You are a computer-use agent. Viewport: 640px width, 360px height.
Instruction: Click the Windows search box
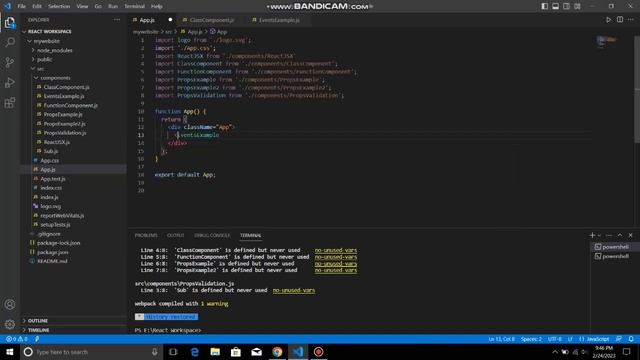tap(91, 352)
